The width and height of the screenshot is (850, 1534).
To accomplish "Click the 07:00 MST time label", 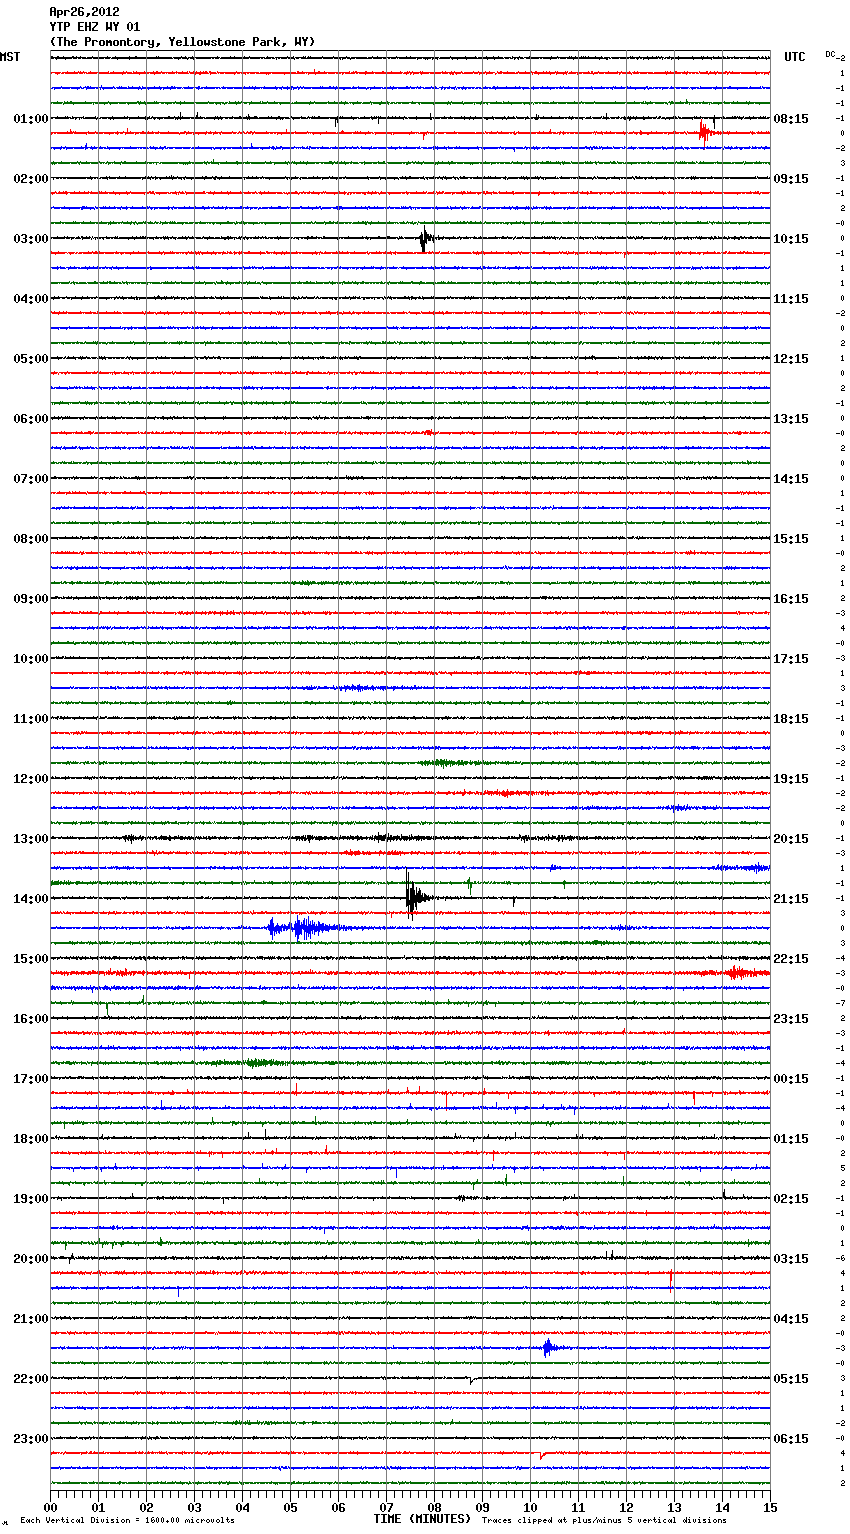I will [30, 479].
